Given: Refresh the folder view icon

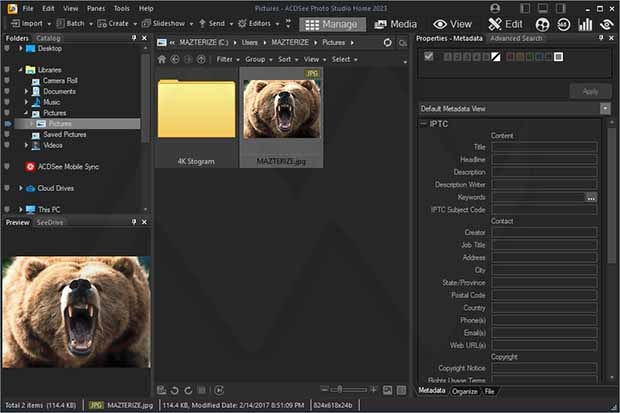Looking at the screenshot, I should click(x=388, y=42).
